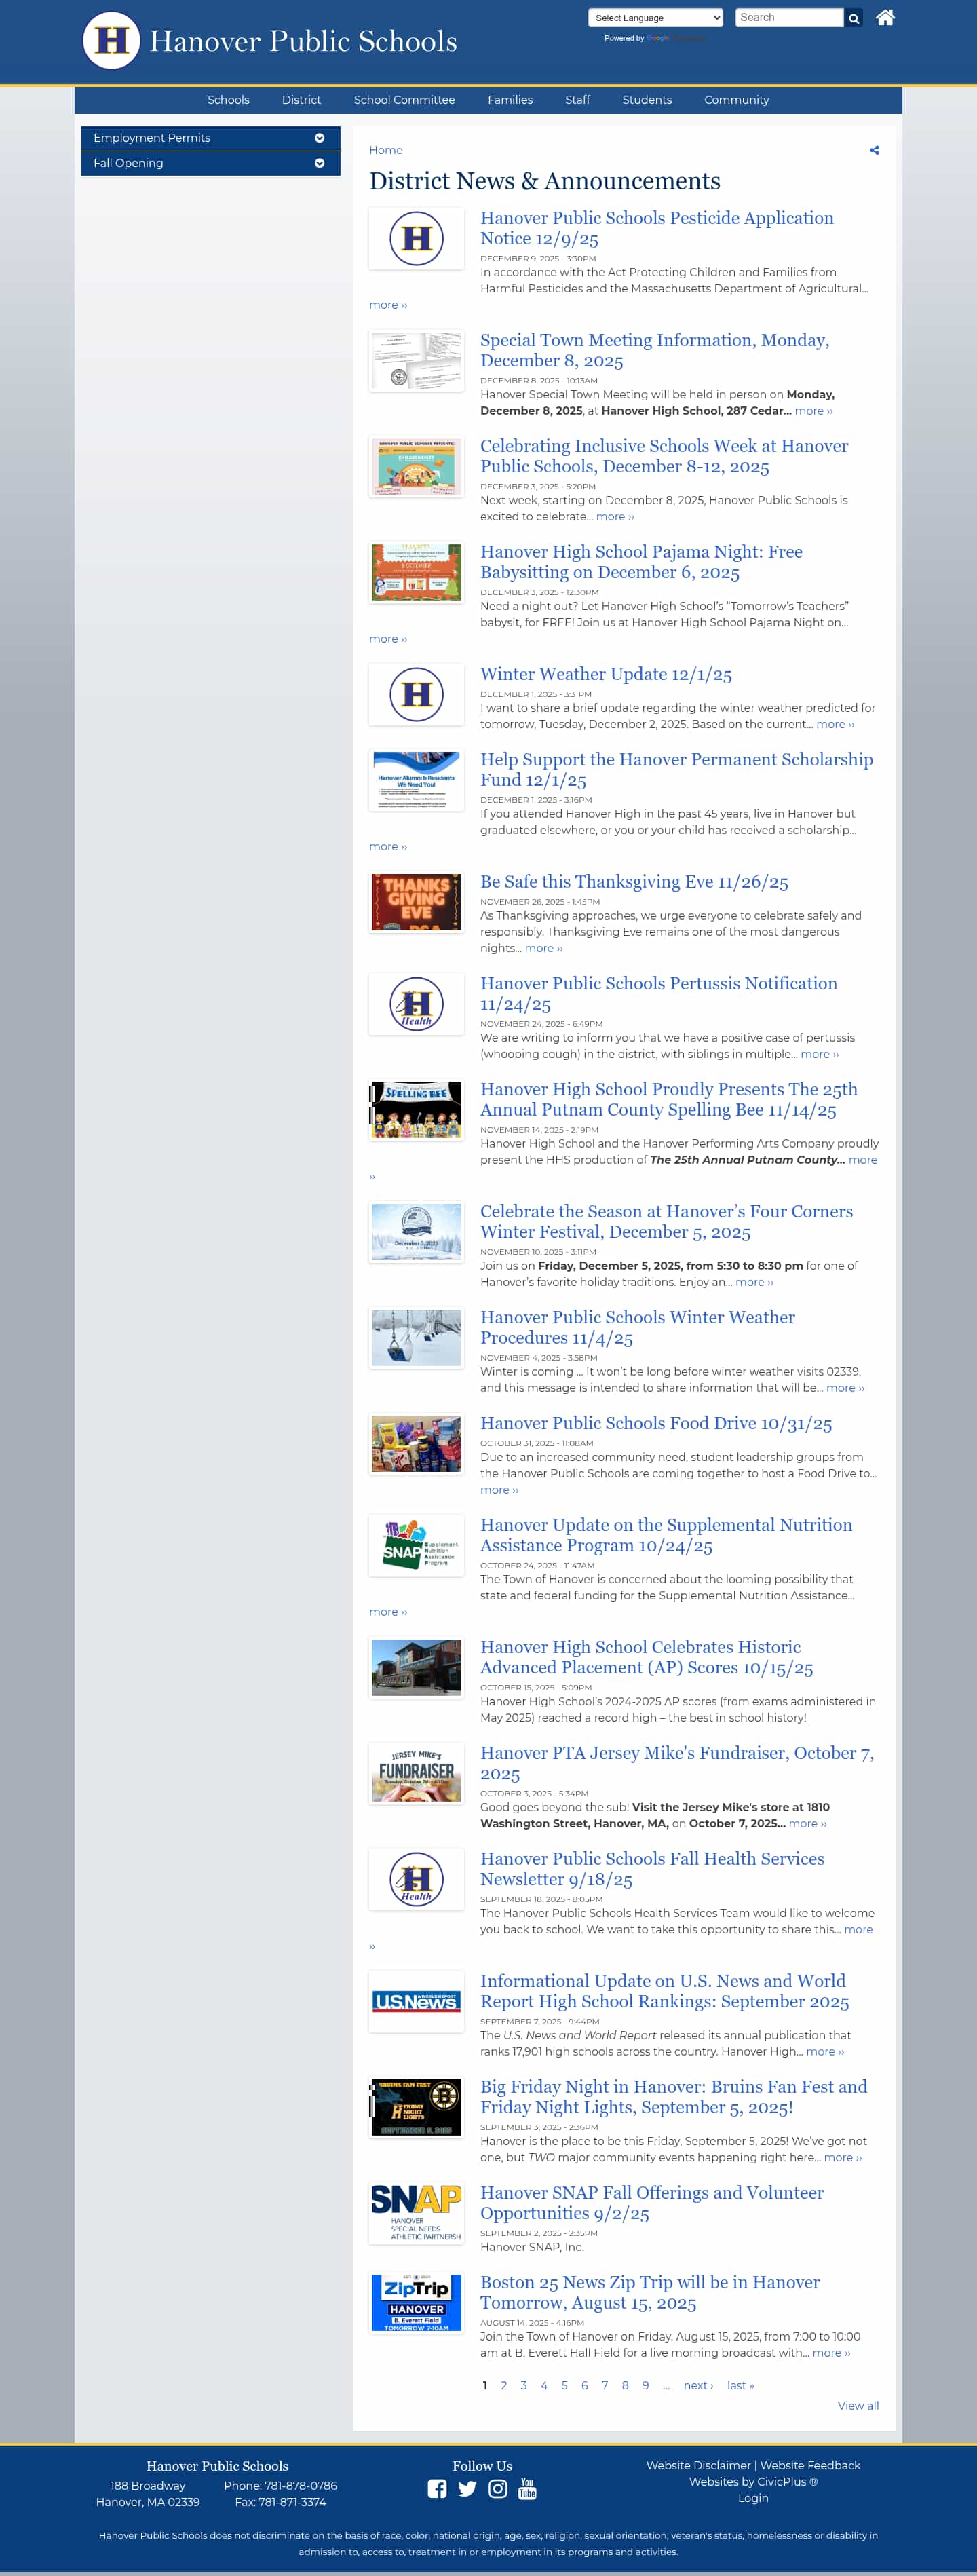The width and height of the screenshot is (977, 2576).
Task: Open Food Drive 10/31/25 article
Action: coord(656,1424)
